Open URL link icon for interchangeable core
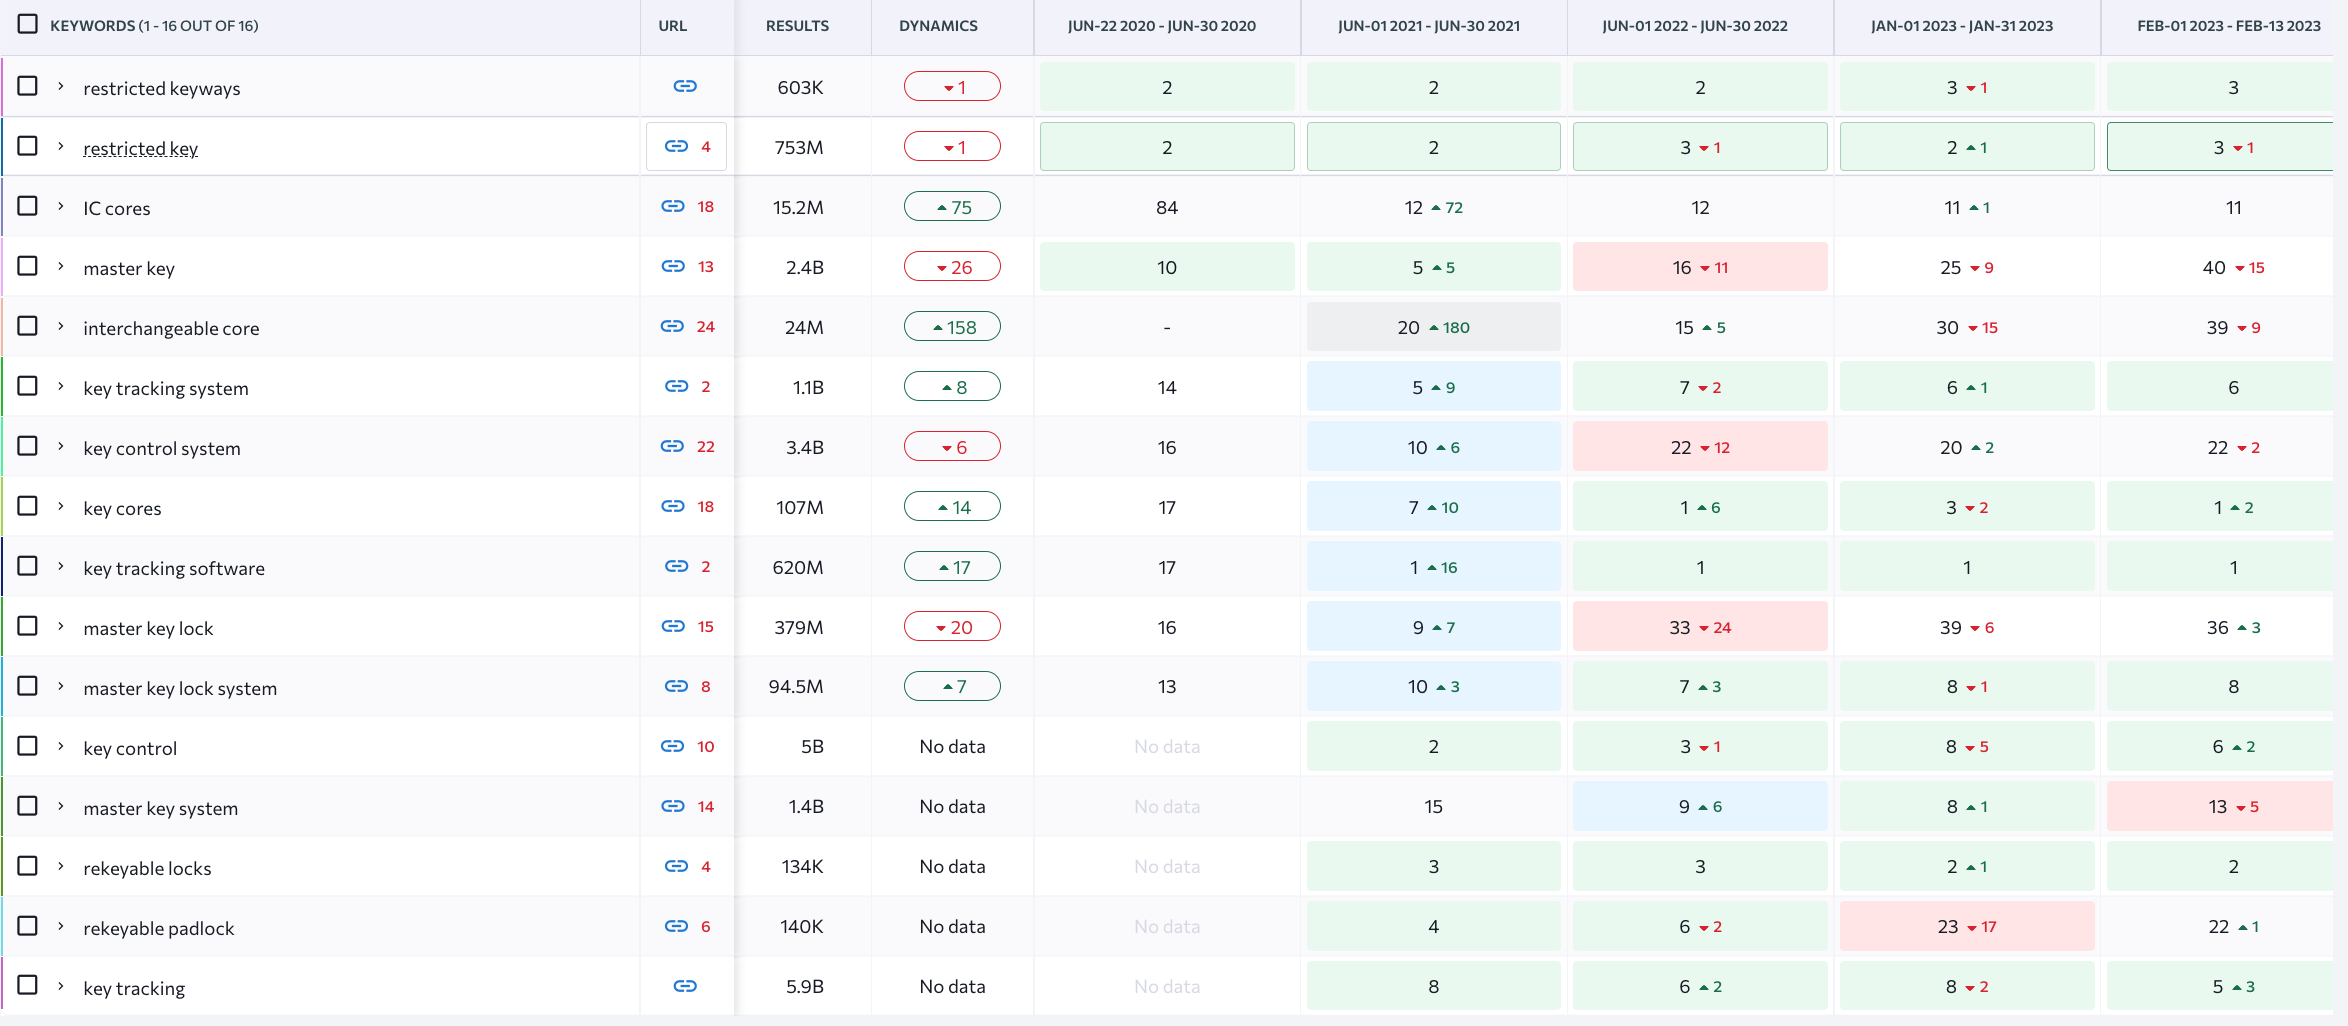The width and height of the screenshot is (2348, 1026). click(672, 326)
